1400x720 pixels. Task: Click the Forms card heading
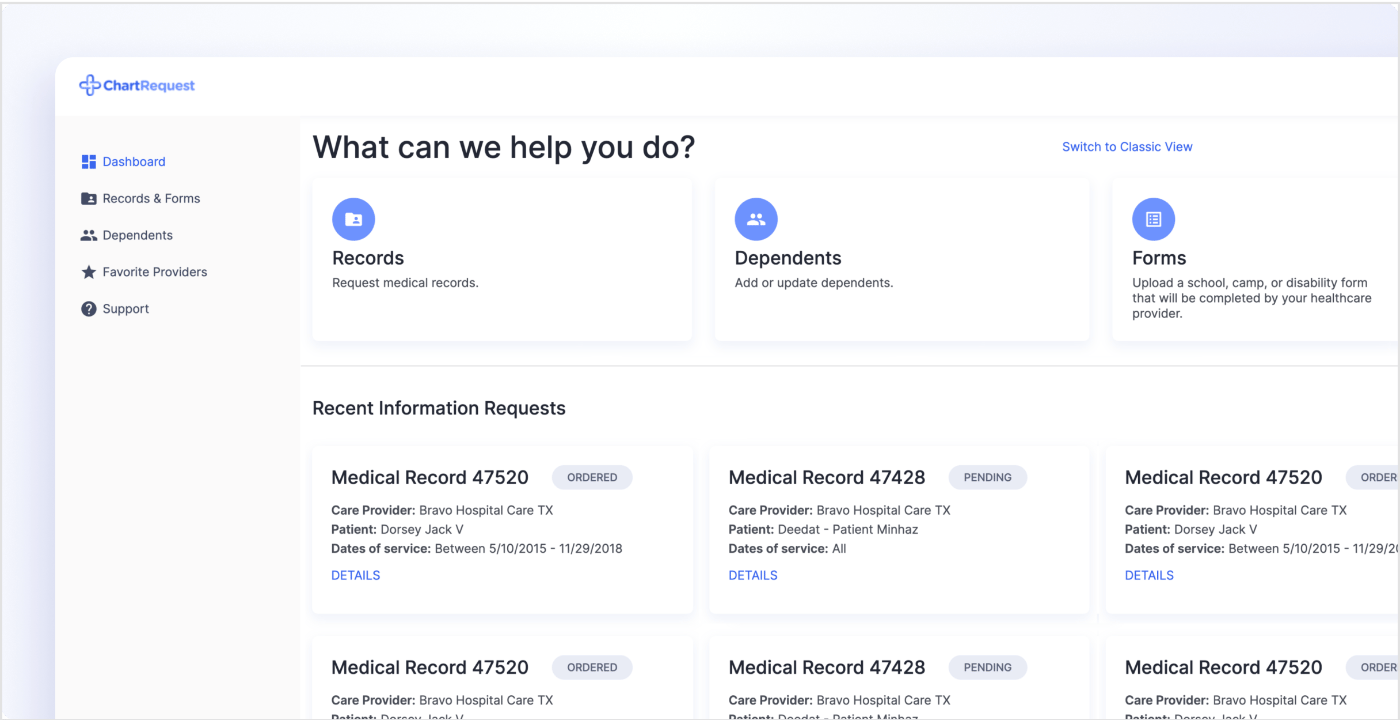click(x=1159, y=258)
